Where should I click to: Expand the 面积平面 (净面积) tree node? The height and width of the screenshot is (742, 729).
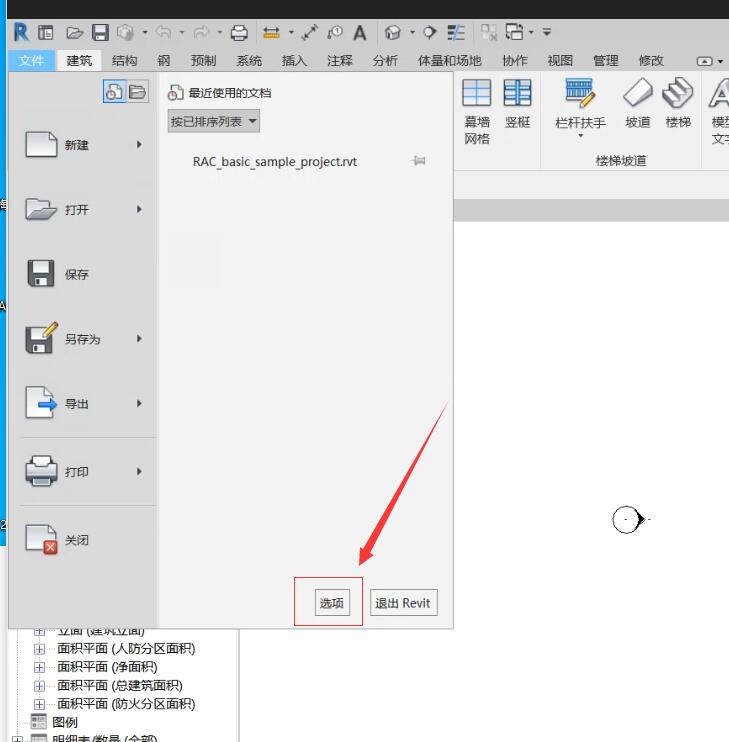pos(40,667)
